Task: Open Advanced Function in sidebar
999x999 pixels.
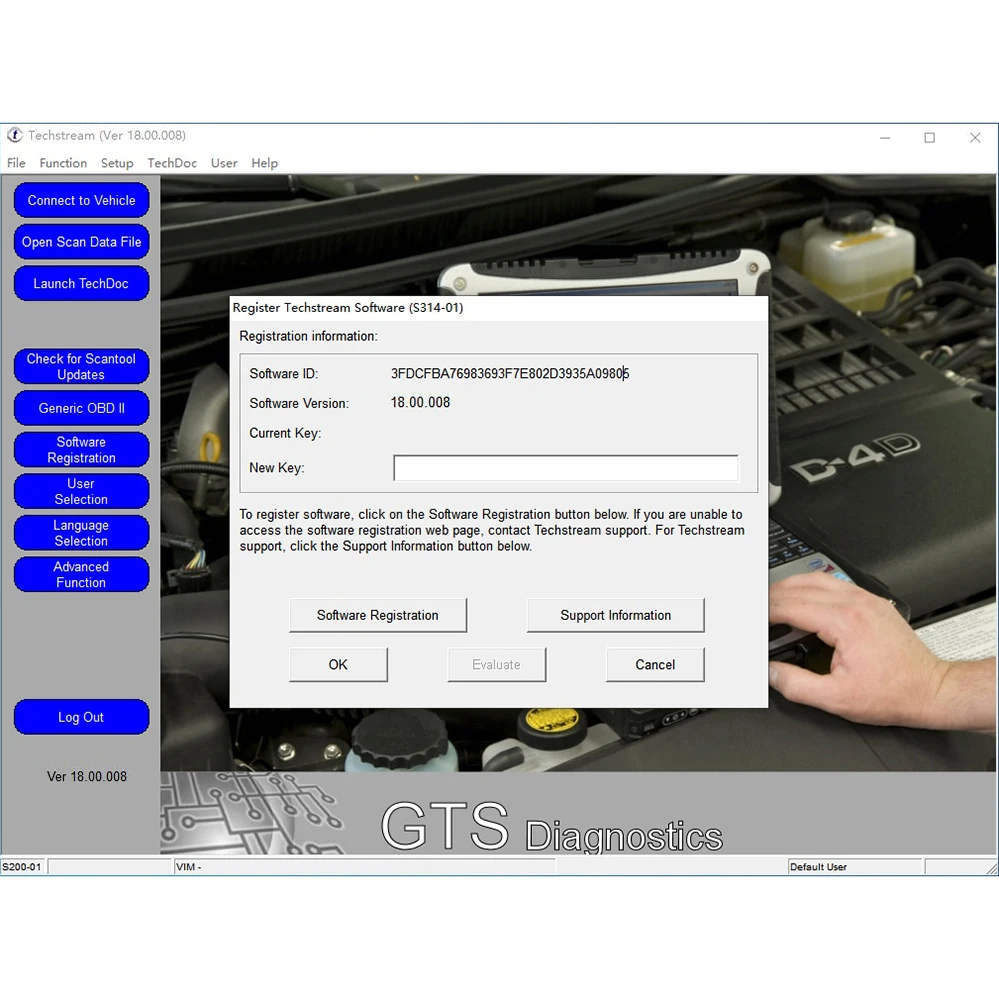Action: (82, 574)
